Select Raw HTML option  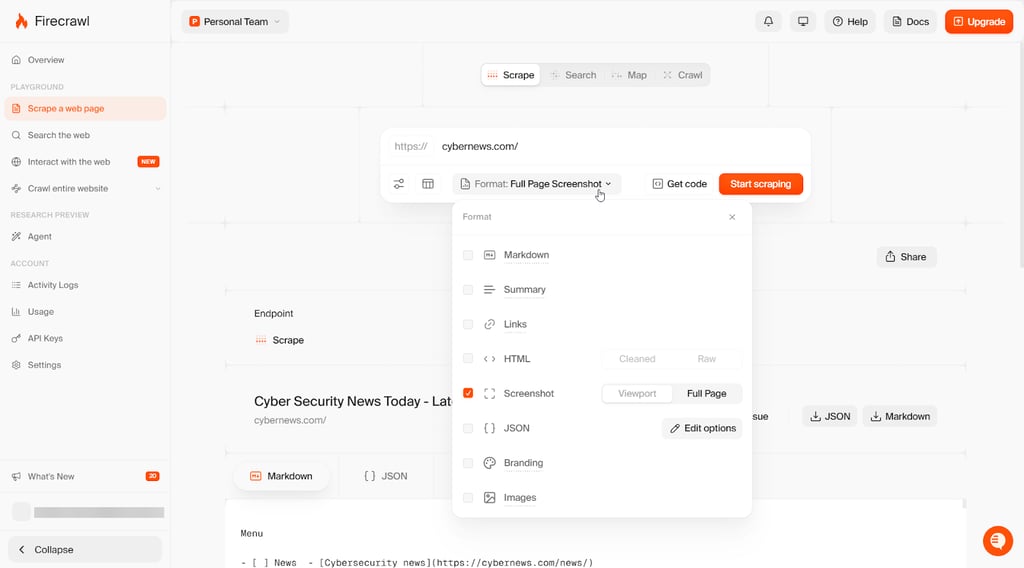click(x=707, y=359)
